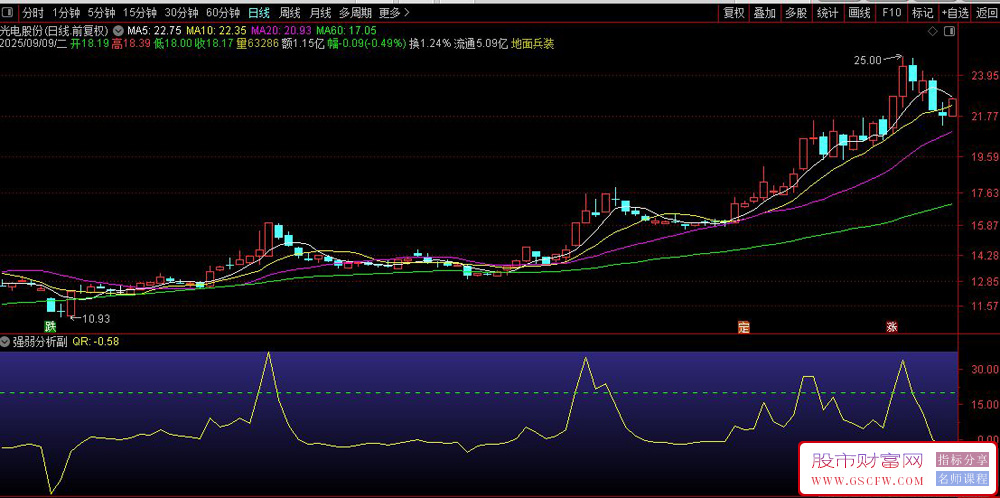Click the 高18.39 high price
Image resolution: width=1000 pixels, height=498 pixels.
point(132,43)
